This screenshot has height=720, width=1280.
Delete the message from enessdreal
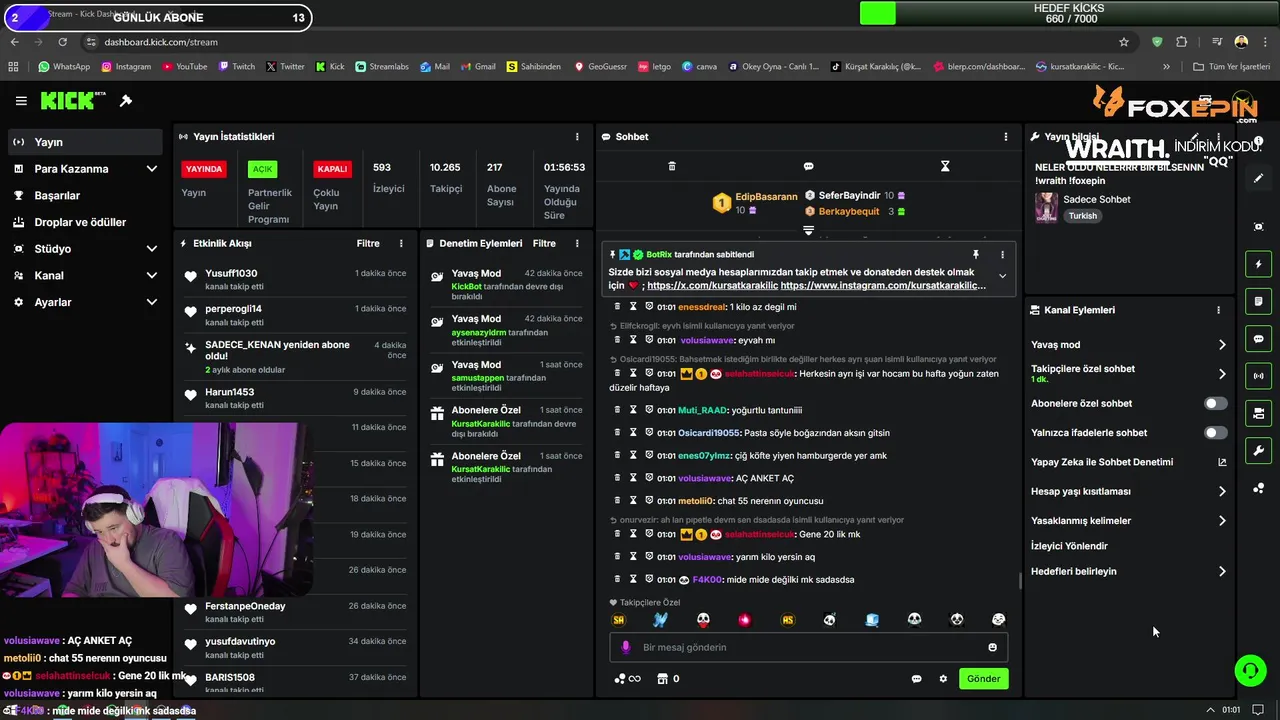[617, 307]
